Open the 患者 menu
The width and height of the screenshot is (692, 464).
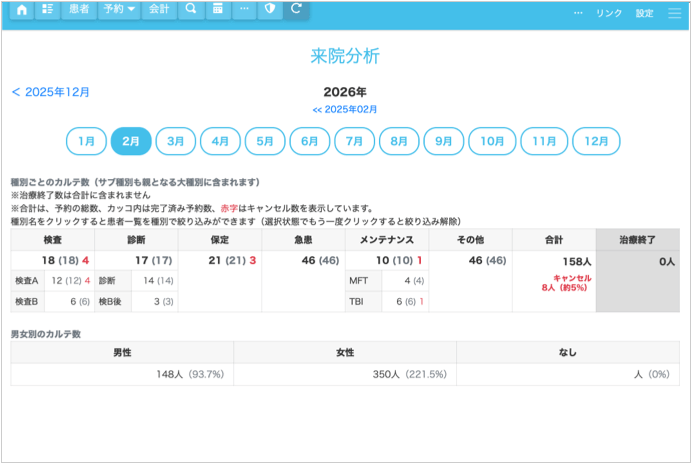(78, 10)
